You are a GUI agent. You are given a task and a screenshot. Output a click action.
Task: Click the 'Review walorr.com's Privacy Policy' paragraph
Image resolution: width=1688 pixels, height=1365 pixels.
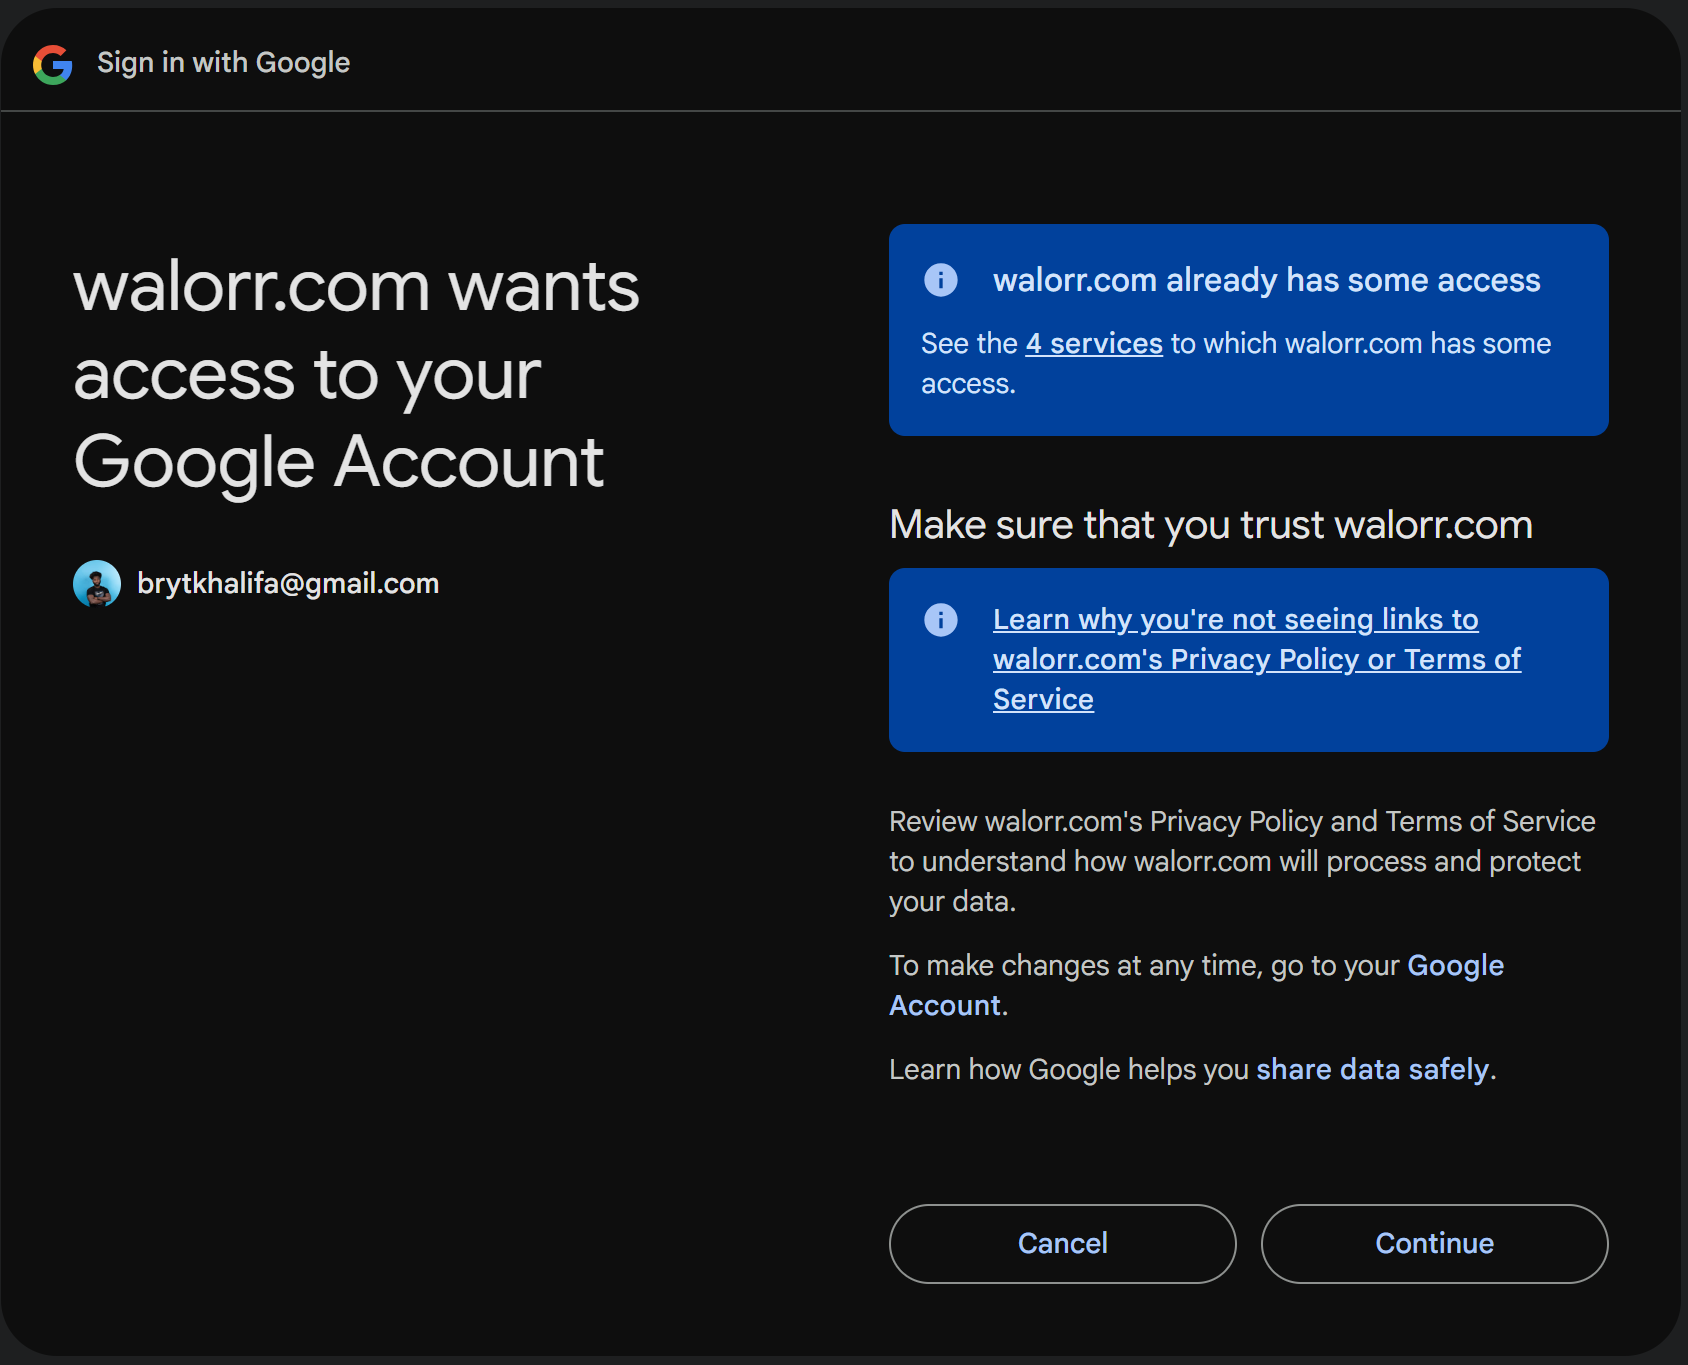[x=1242, y=861]
